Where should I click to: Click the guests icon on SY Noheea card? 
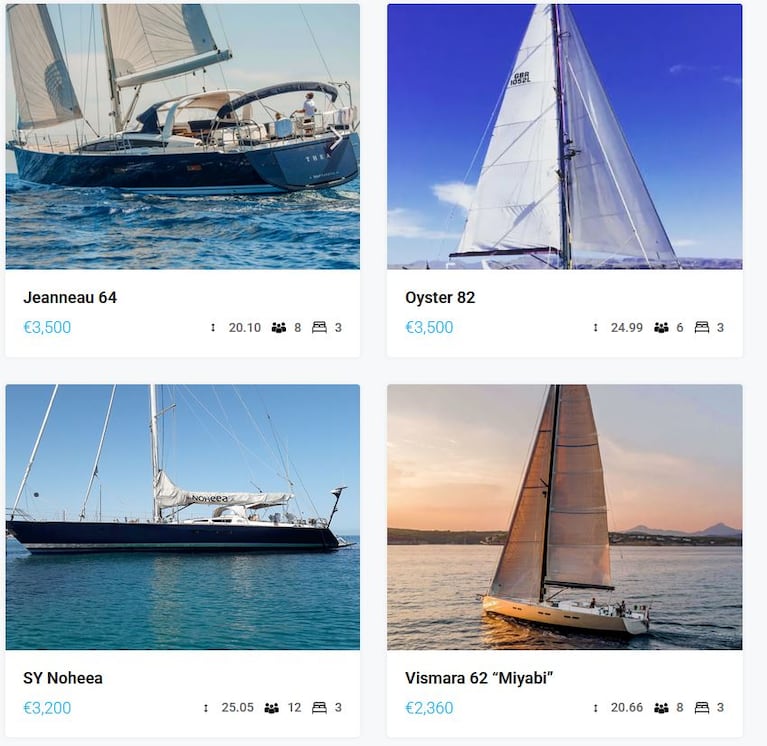point(271,707)
